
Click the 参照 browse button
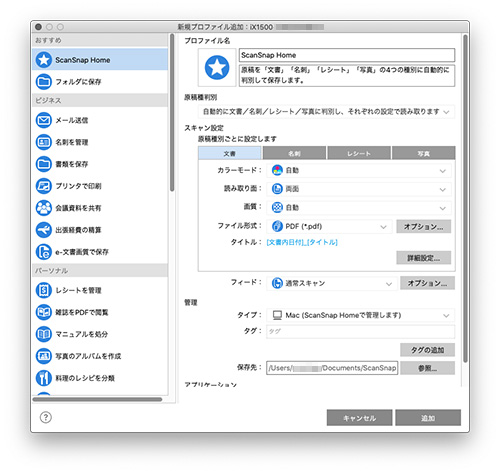click(x=427, y=368)
